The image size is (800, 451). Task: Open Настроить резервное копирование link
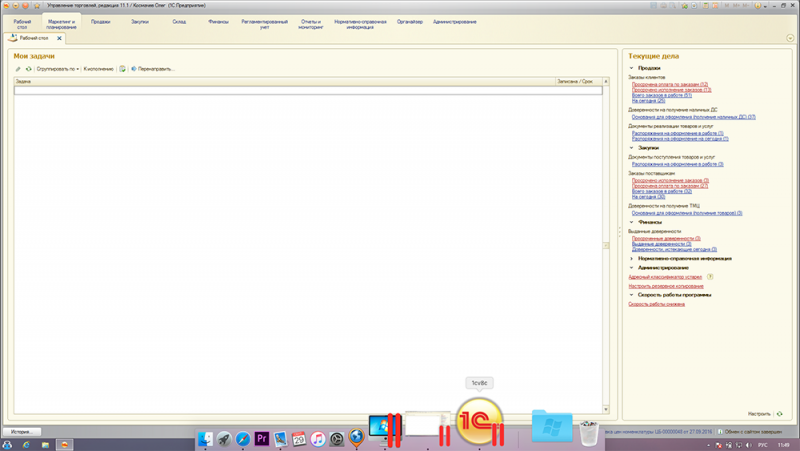[666, 286]
